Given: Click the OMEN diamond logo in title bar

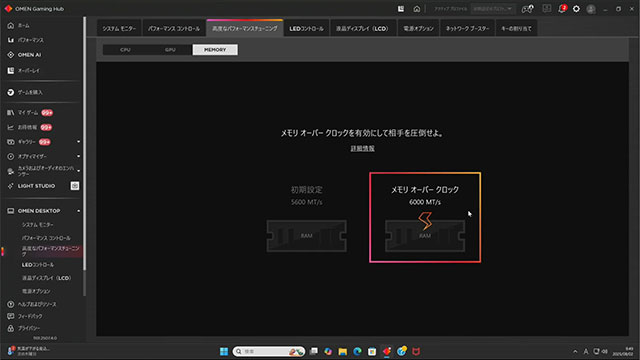Looking at the screenshot, I should 8,9.
